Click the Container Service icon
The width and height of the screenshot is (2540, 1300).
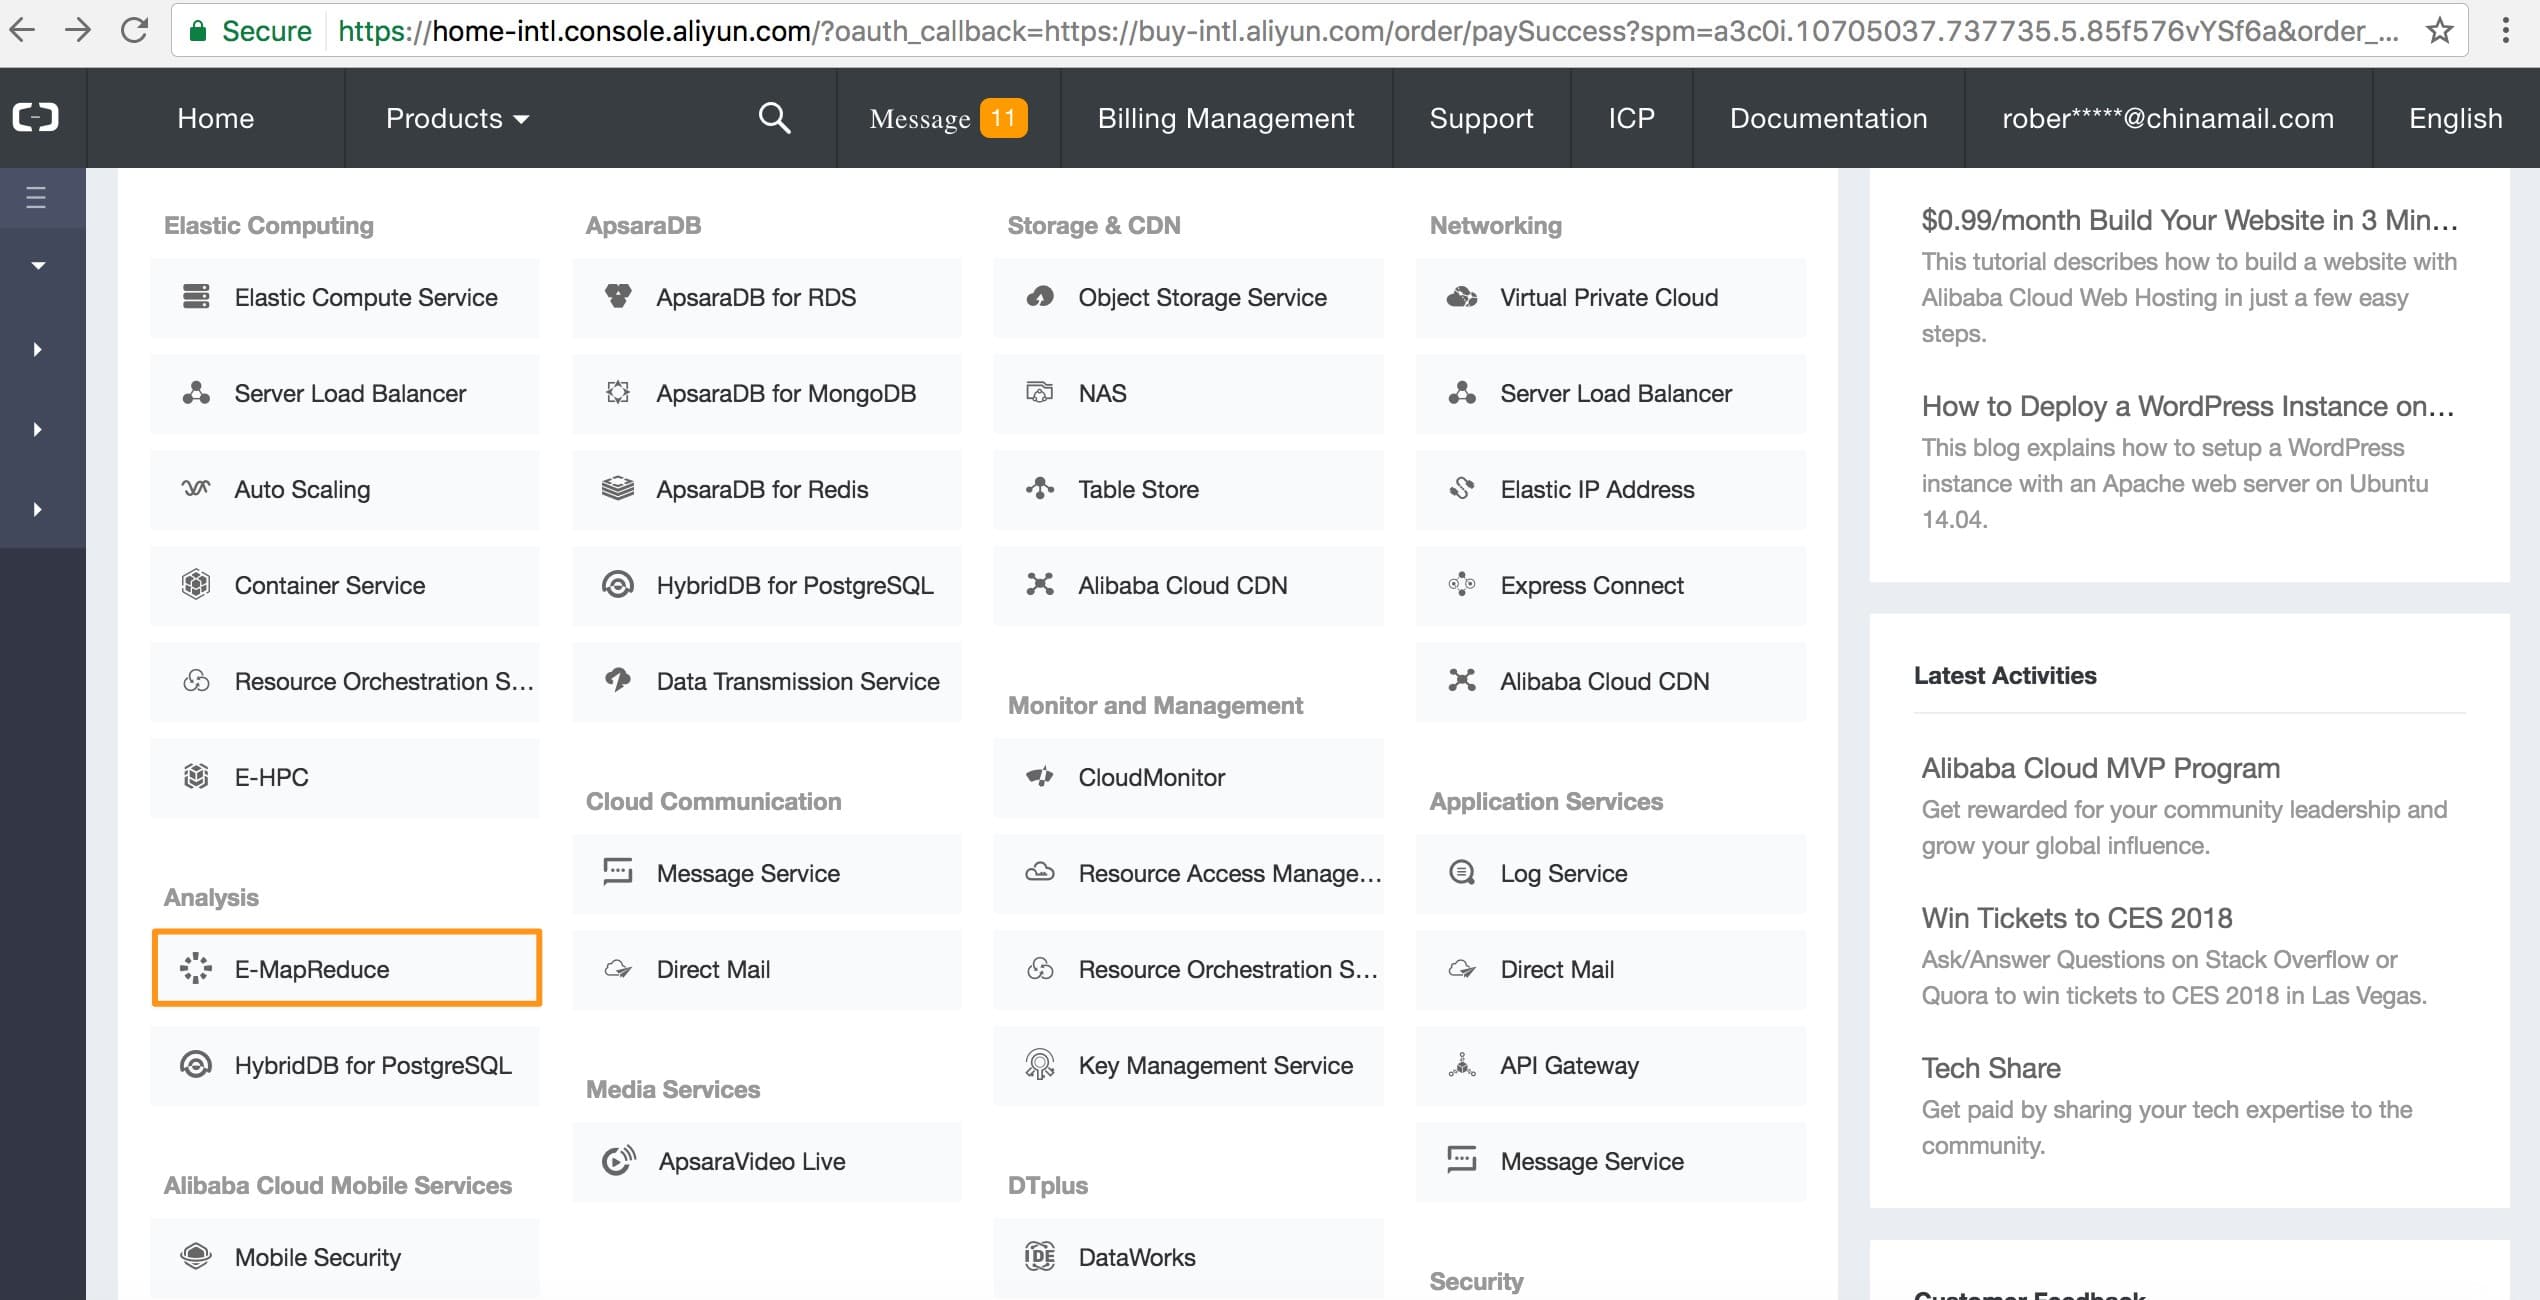tap(196, 585)
